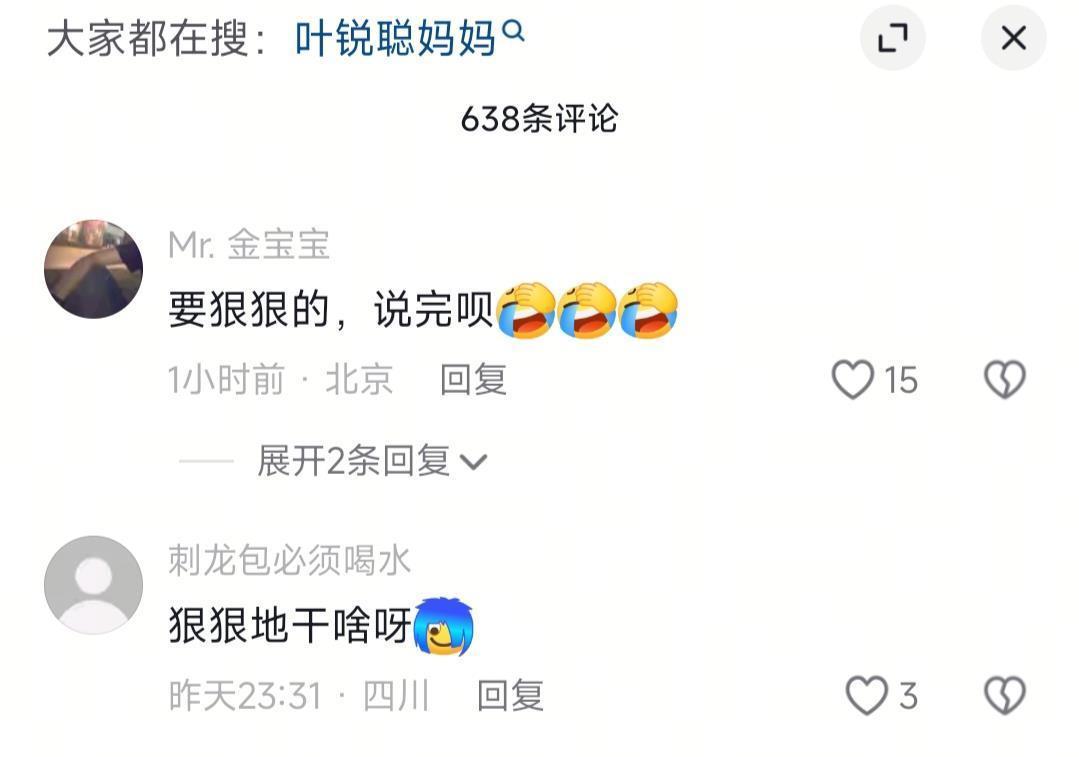The width and height of the screenshot is (1079, 757).
Task: Open Mr. 金宝宝's profile picture
Action: 94,269
